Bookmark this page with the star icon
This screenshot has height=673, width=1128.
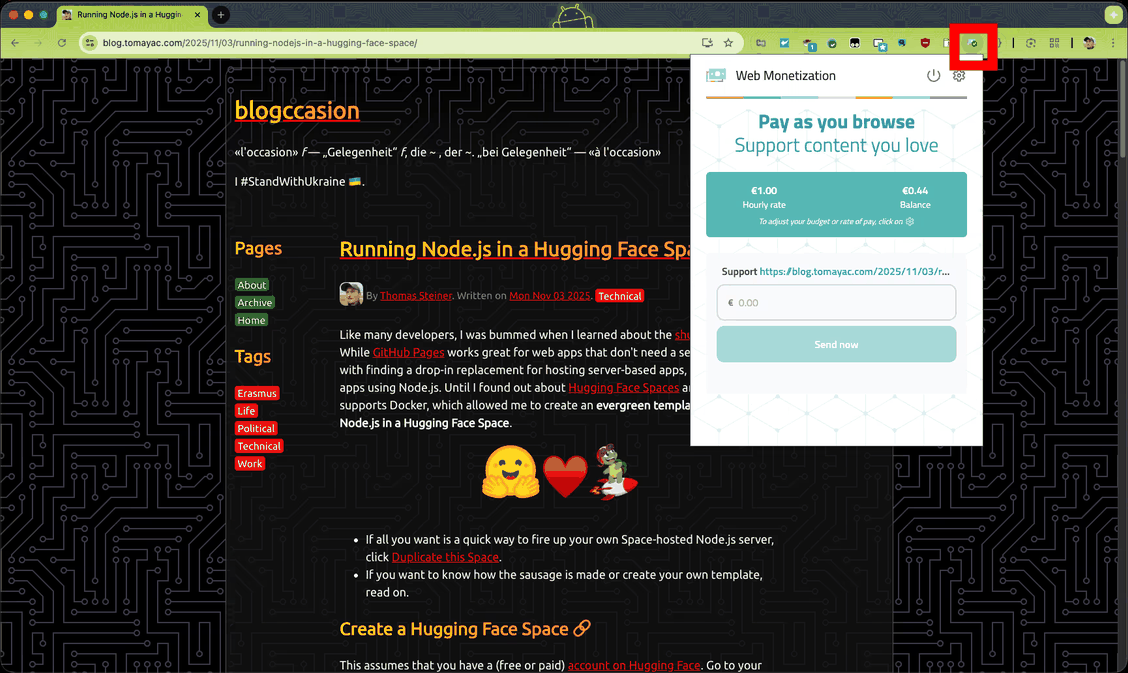pyautogui.click(x=728, y=43)
